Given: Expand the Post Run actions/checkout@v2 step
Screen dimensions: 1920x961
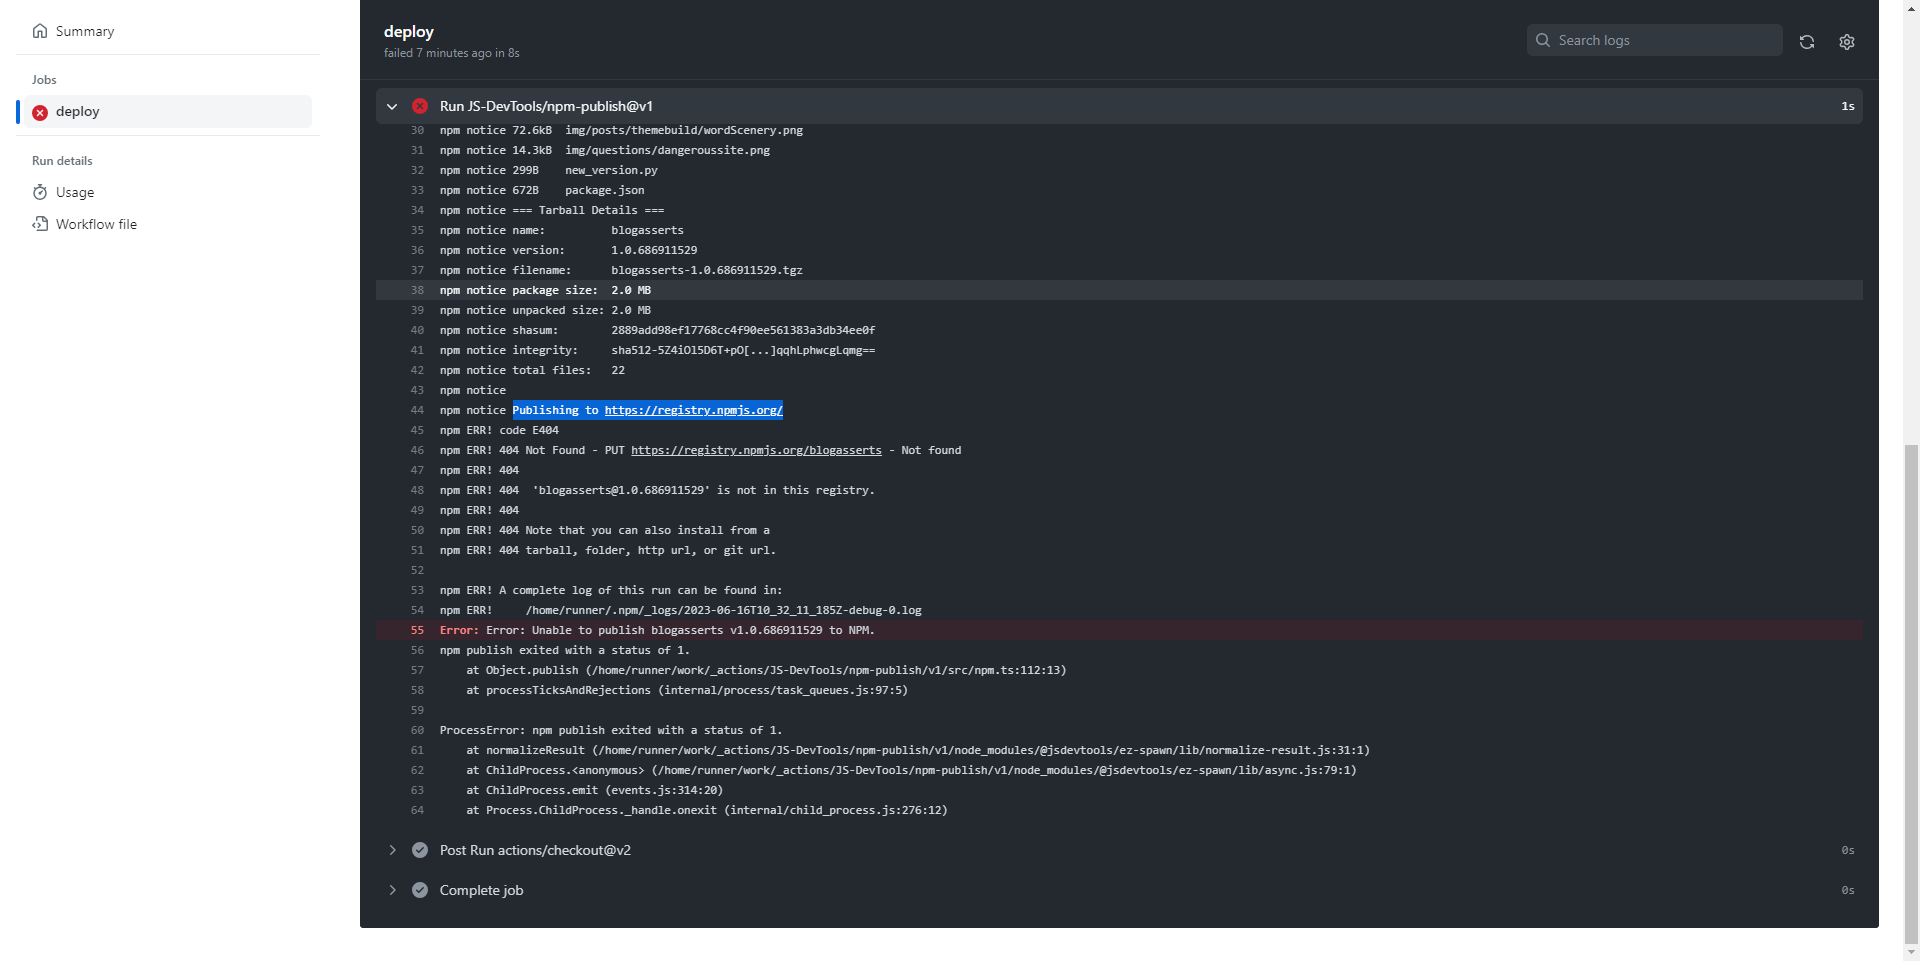Looking at the screenshot, I should coord(392,850).
